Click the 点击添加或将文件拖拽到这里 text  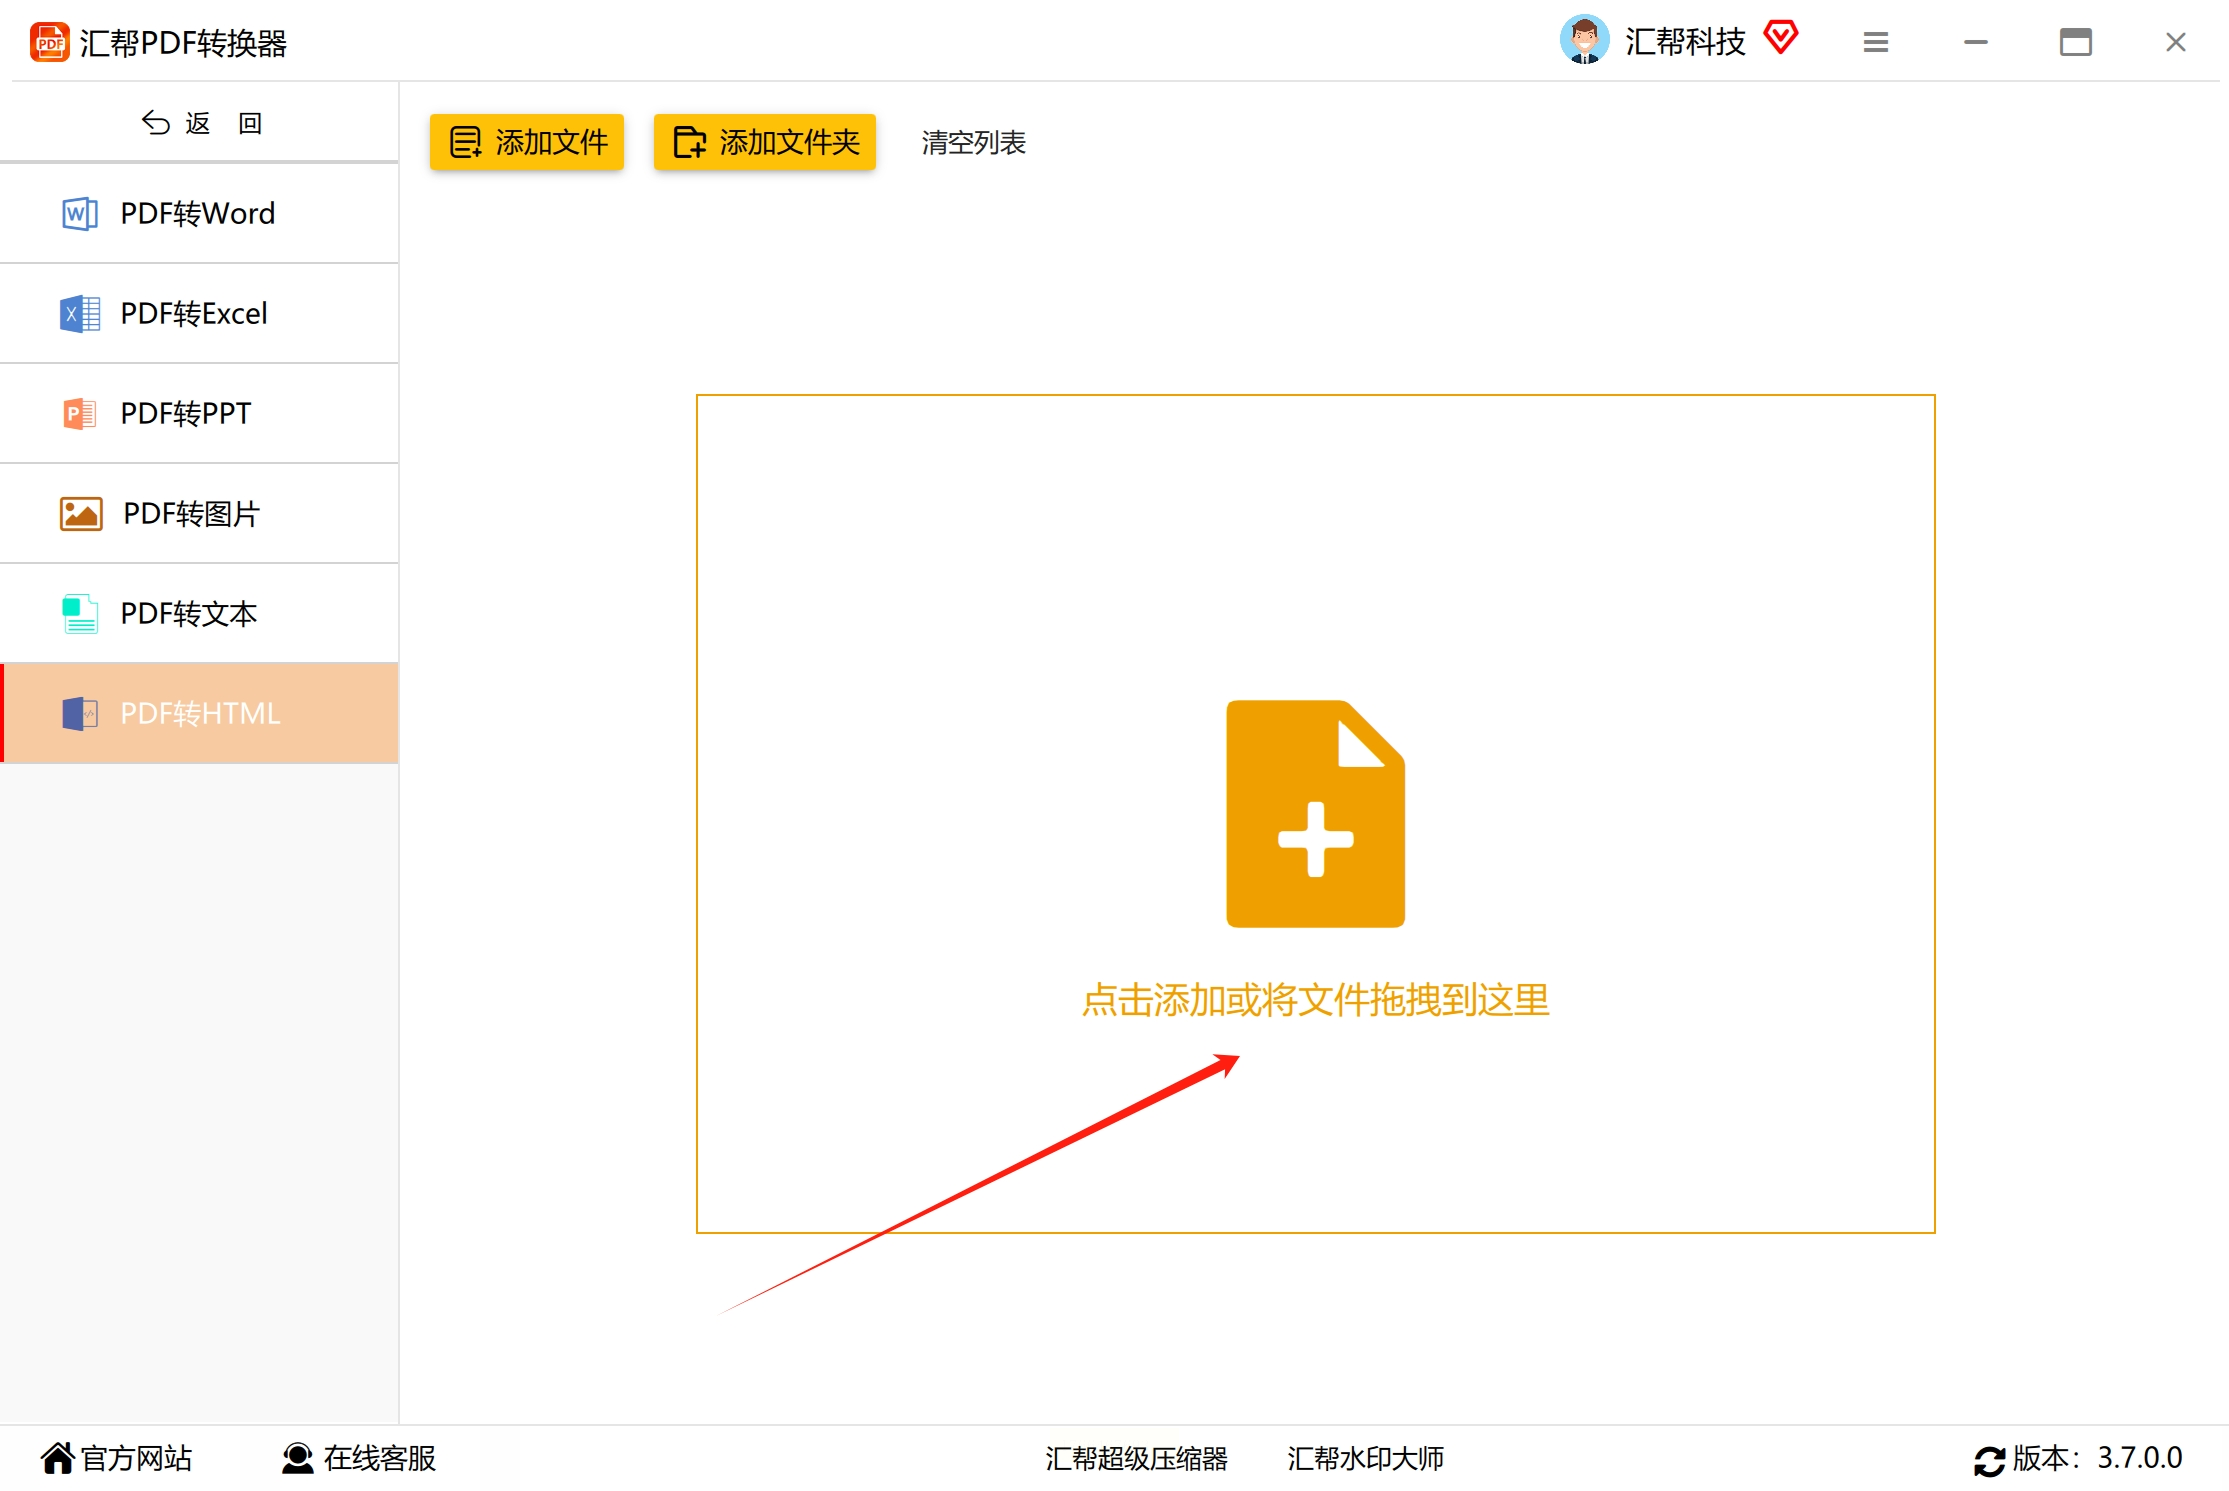point(1315,1001)
